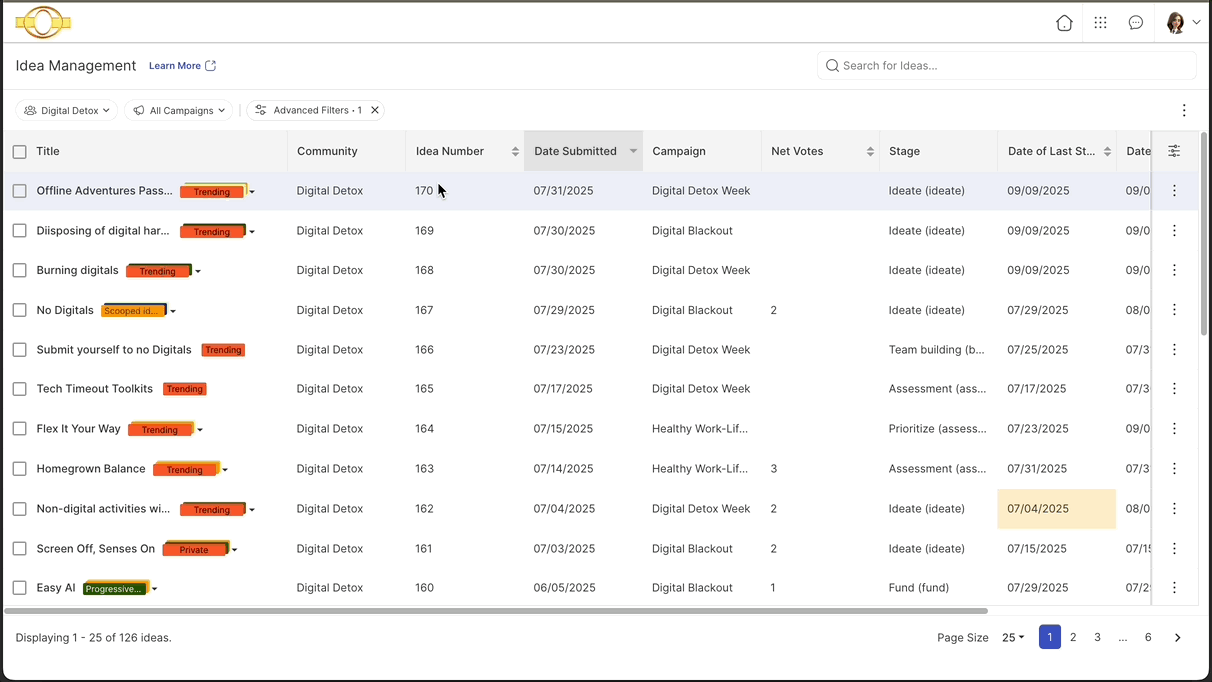Open the All Campaigns dropdown
The image size is (1212, 682).
click(179, 110)
